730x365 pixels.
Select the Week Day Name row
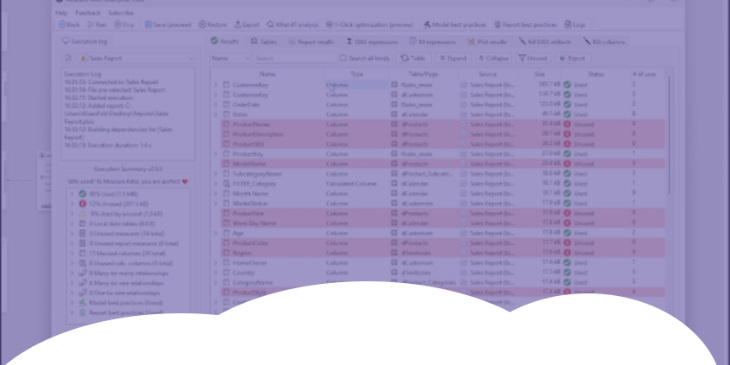443,223
